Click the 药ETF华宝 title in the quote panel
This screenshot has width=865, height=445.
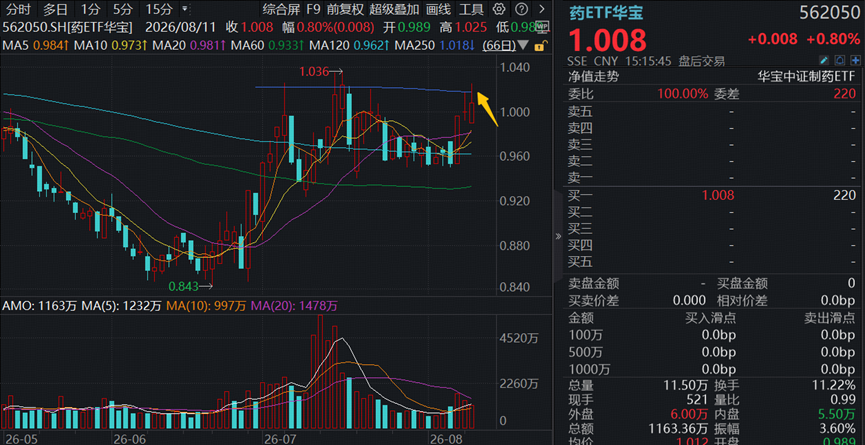click(x=606, y=12)
